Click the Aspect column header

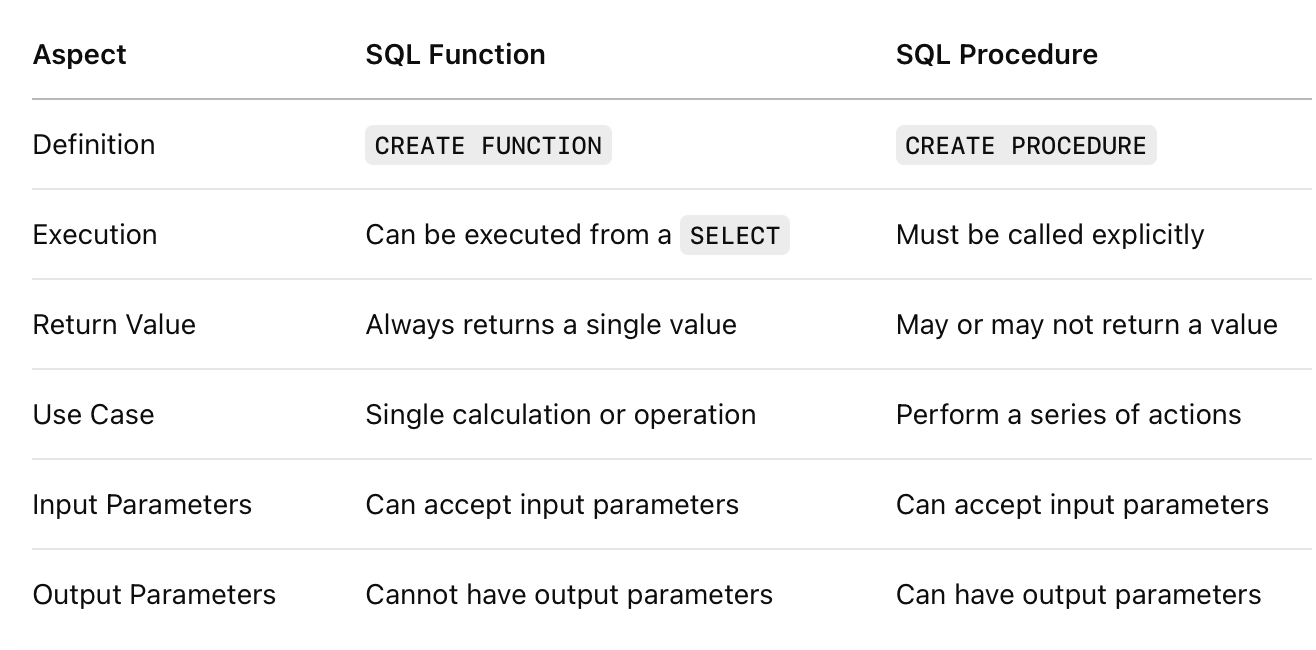tap(80, 55)
